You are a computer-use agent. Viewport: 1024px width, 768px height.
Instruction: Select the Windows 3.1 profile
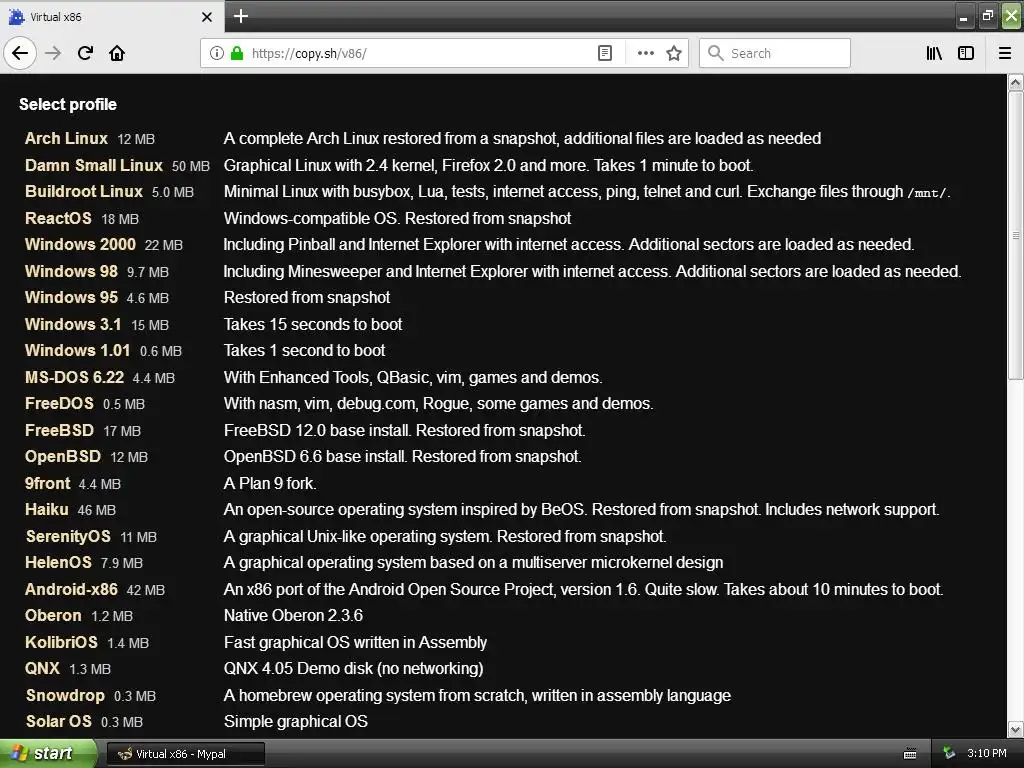click(x=73, y=324)
